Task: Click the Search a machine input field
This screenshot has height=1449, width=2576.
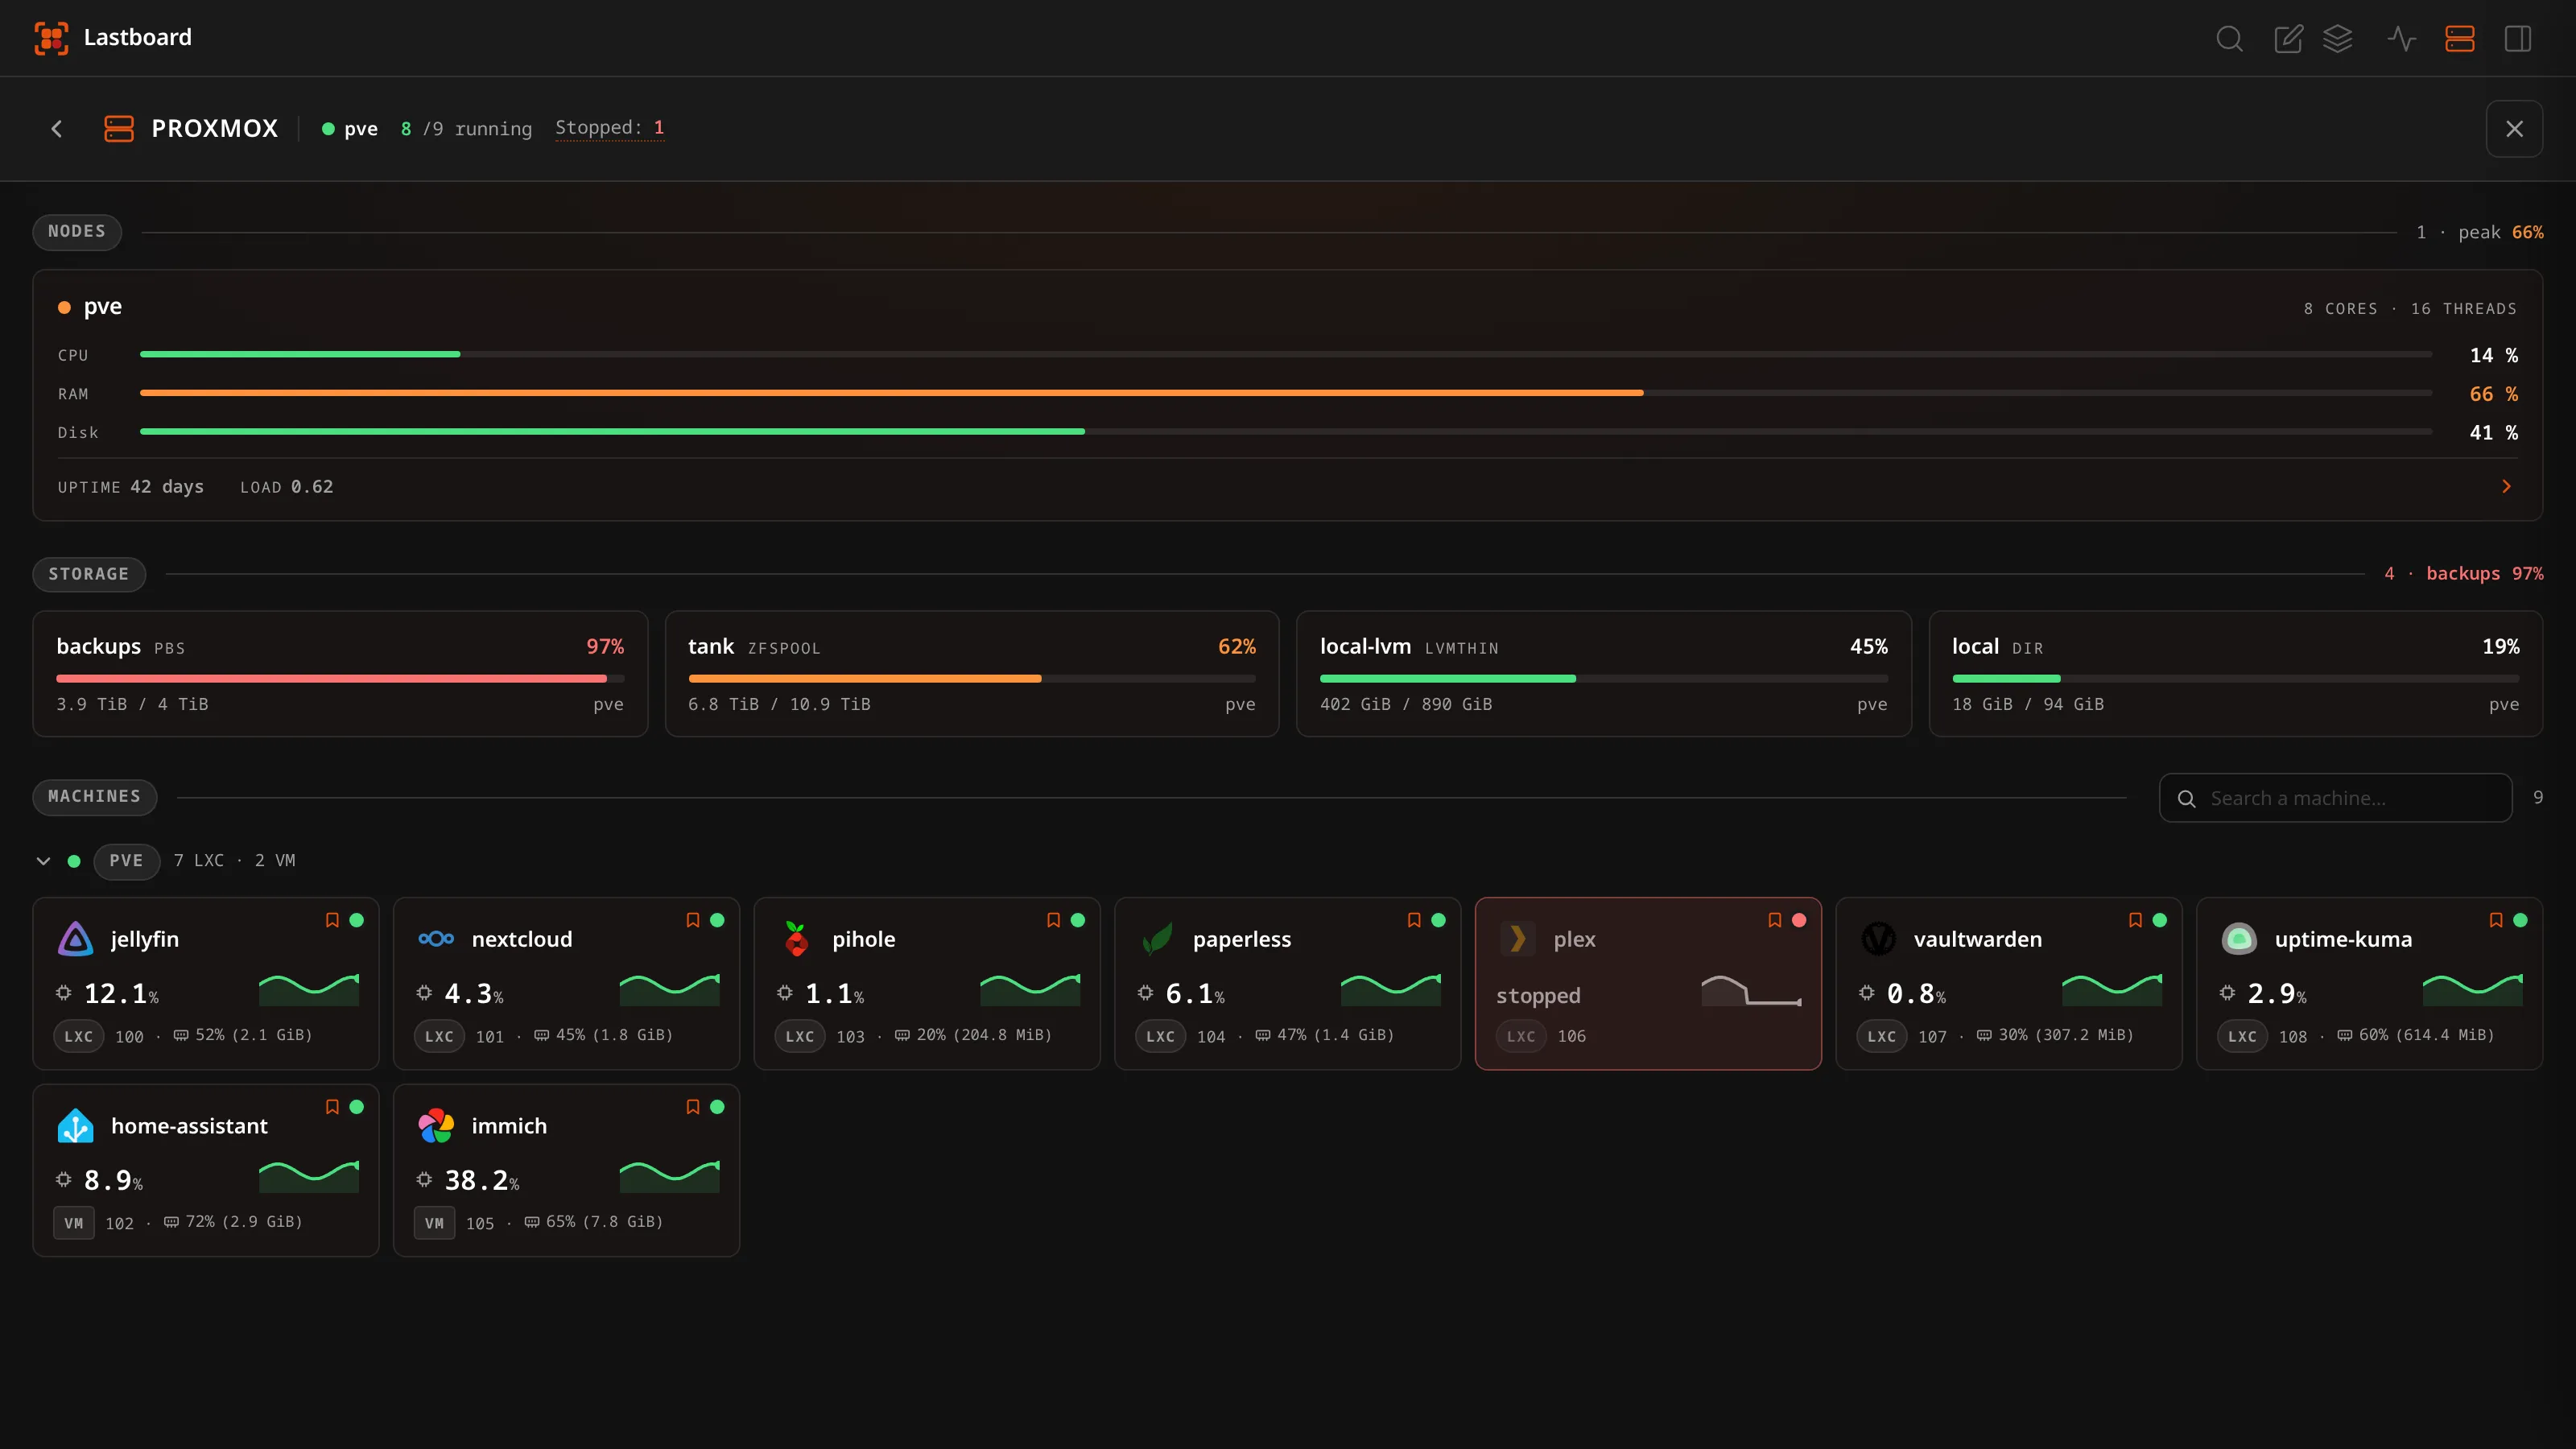Action: [2336, 798]
